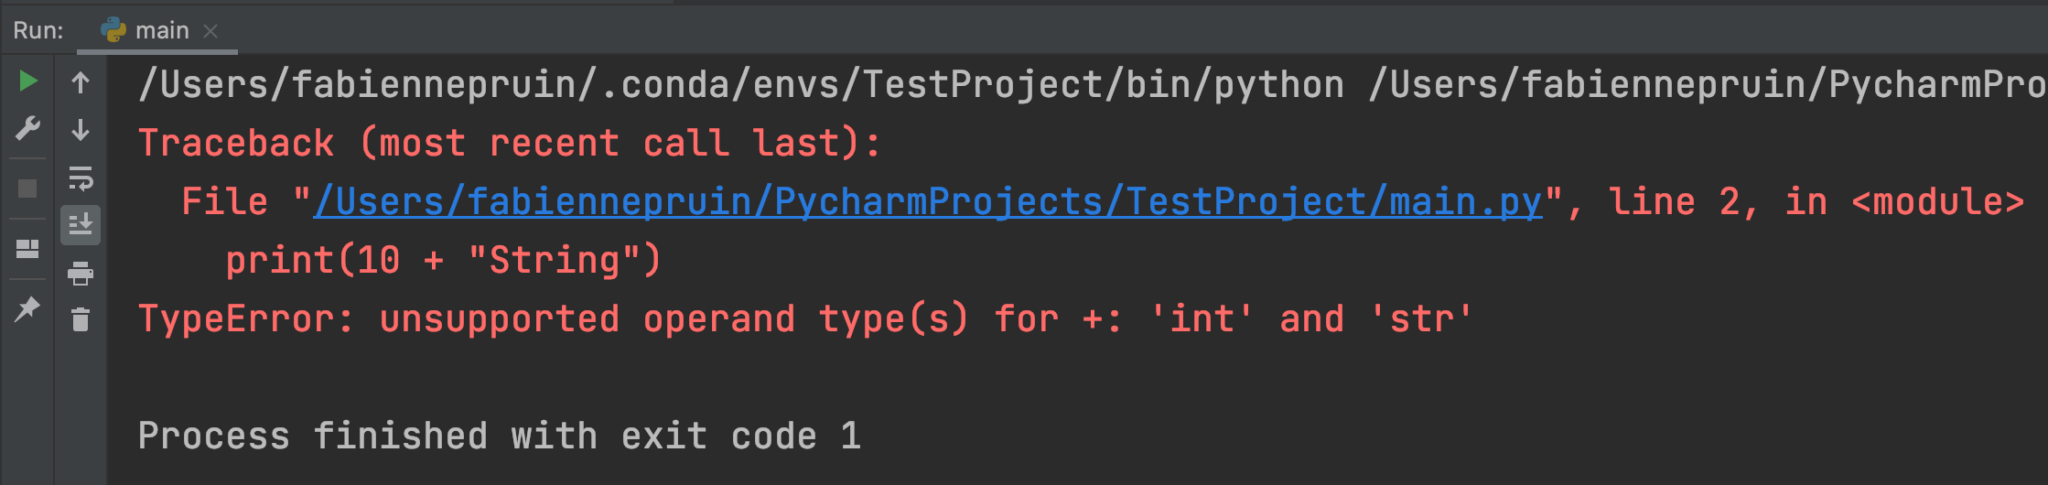The width and height of the screenshot is (2048, 485).
Task: Select the main run tab
Action: pos(160,31)
